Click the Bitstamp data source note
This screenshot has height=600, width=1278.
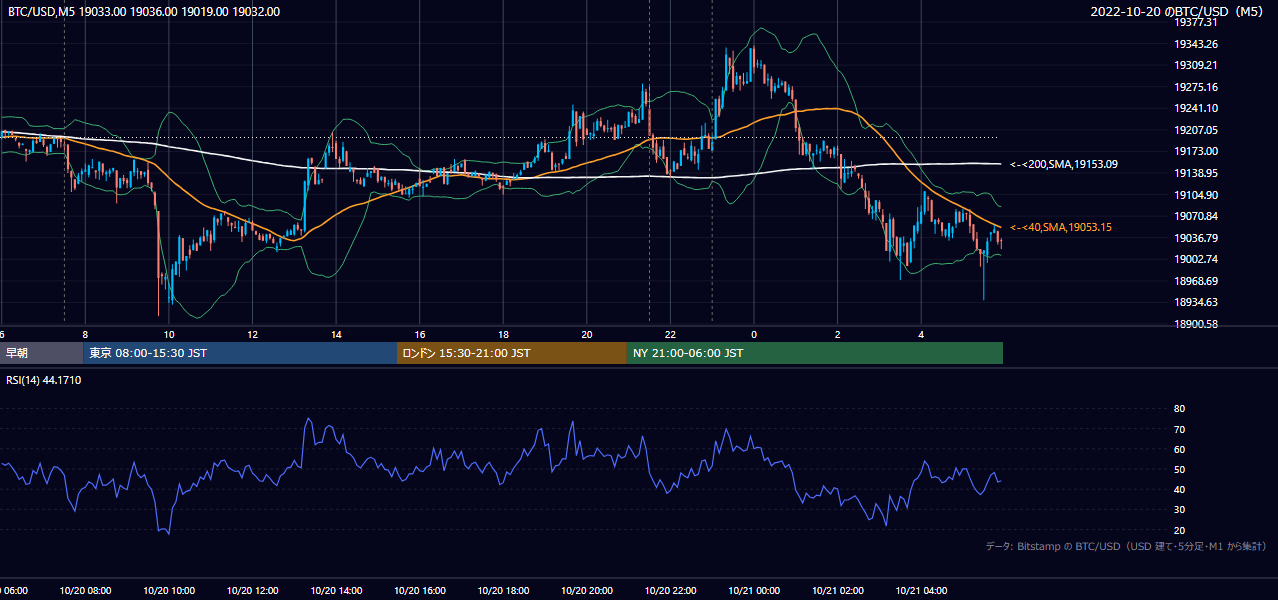click(x=1126, y=546)
